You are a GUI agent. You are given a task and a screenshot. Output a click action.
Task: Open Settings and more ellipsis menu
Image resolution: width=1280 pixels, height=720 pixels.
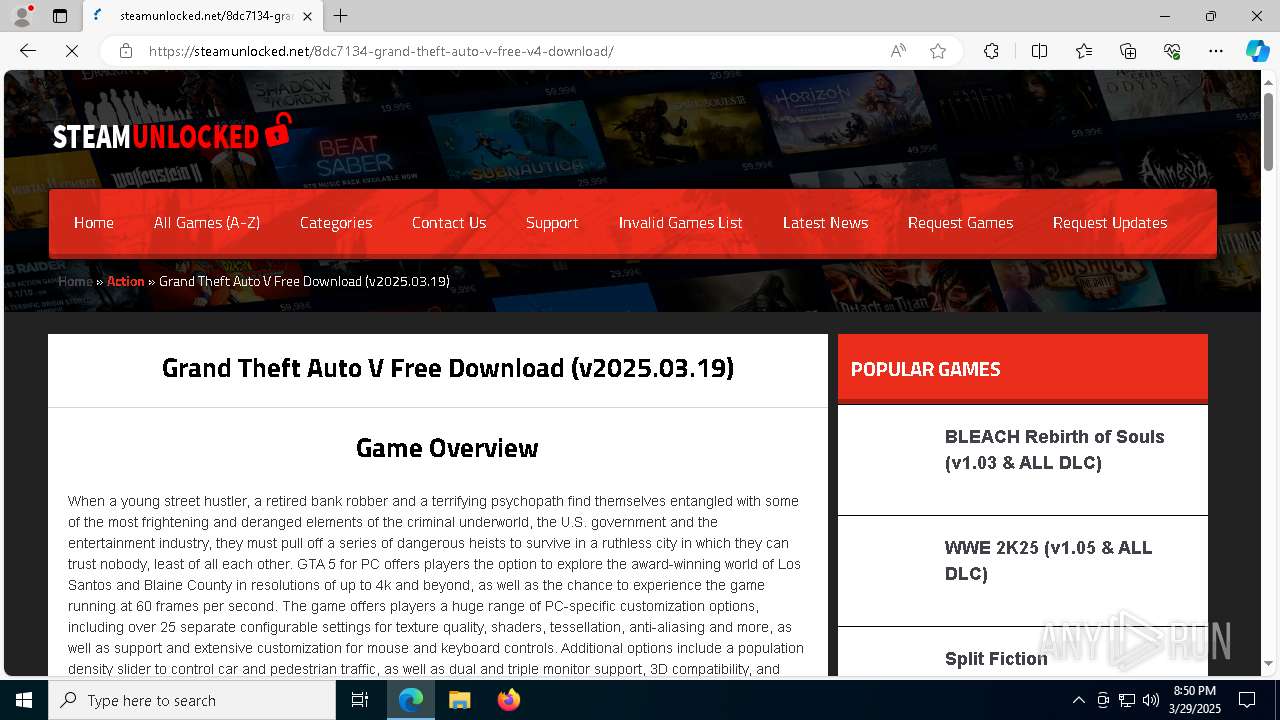1216,51
